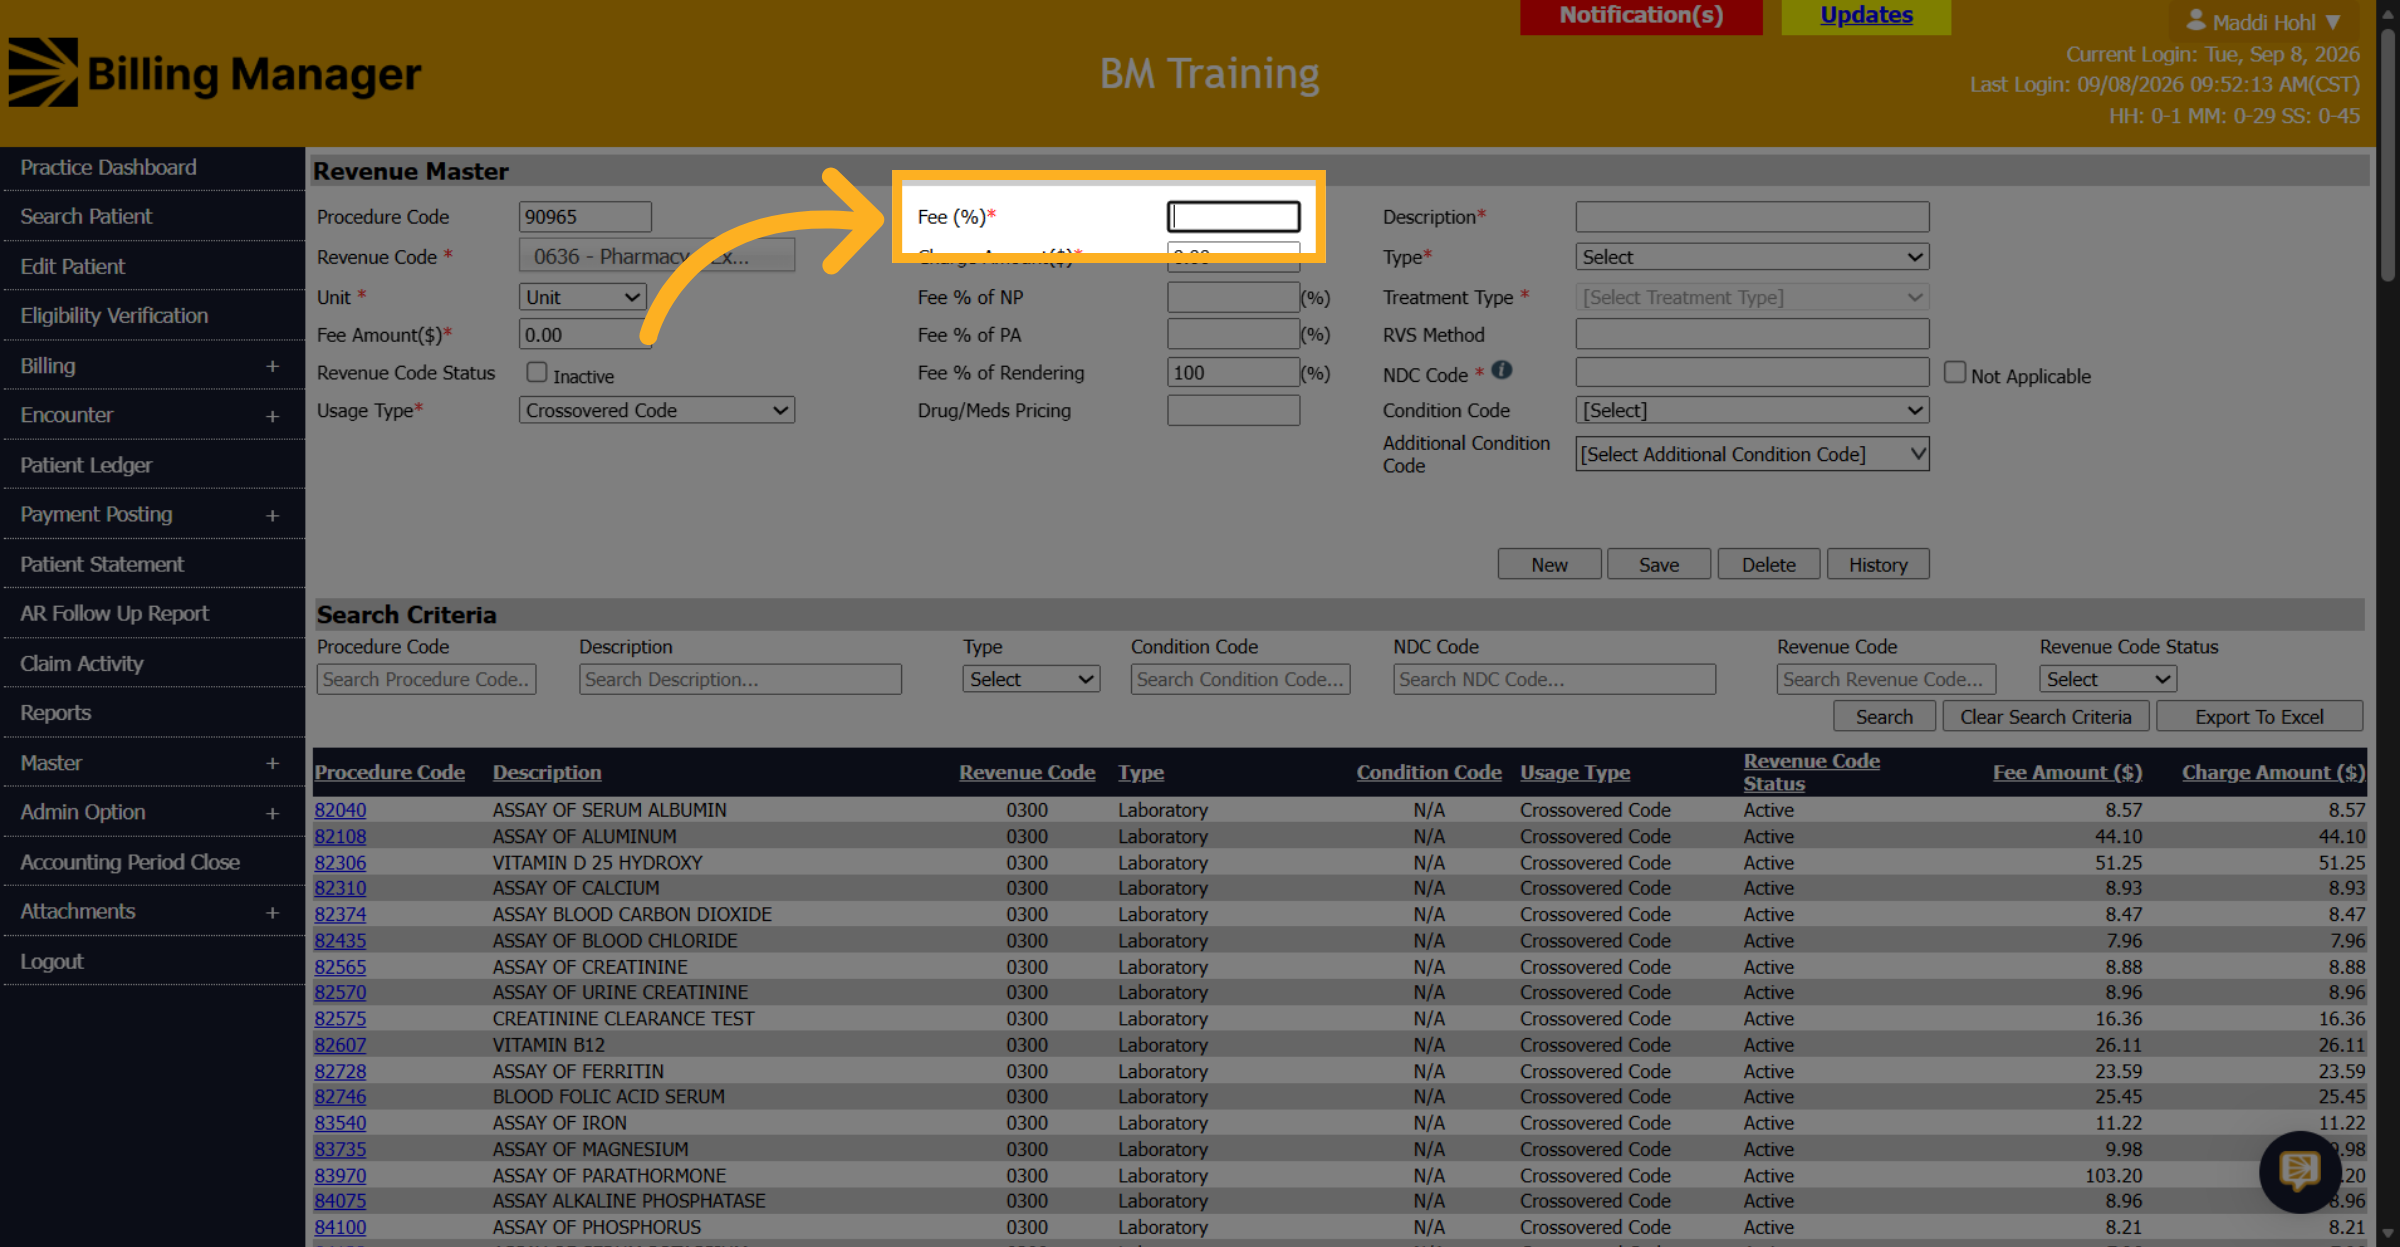The width and height of the screenshot is (2400, 1247).
Task: Open the Updates link
Action: (x=1866, y=16)
